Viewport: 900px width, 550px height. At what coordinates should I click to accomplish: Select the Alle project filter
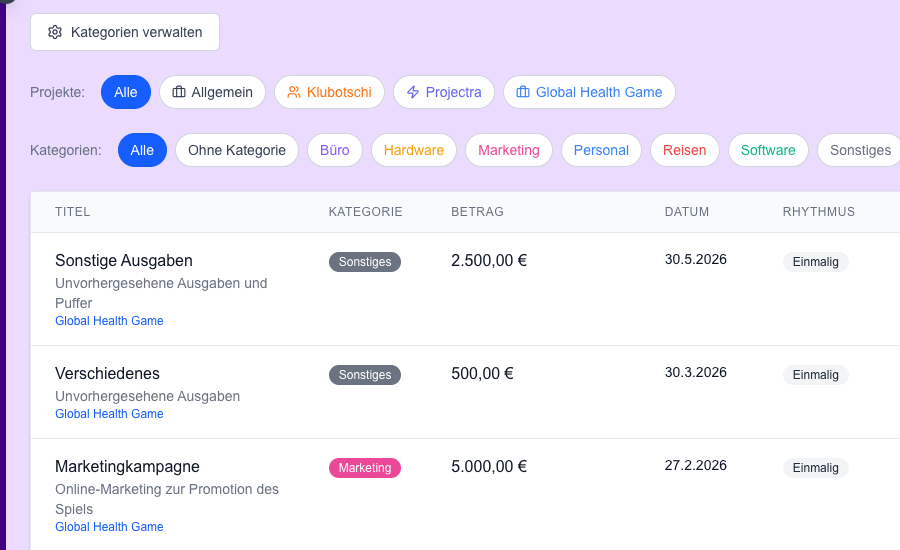pos(126,92)
